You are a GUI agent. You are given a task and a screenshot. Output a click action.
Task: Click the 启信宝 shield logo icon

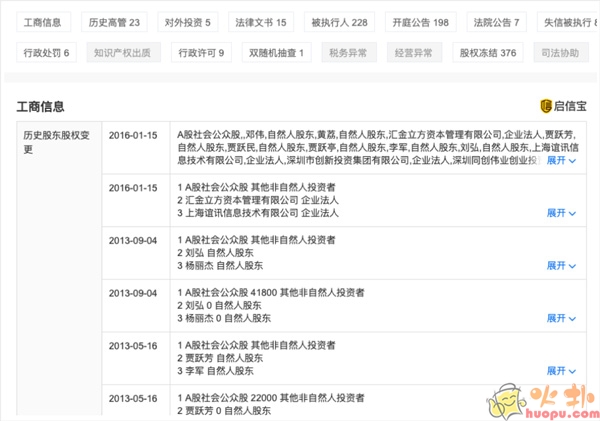tap(545, 106)
